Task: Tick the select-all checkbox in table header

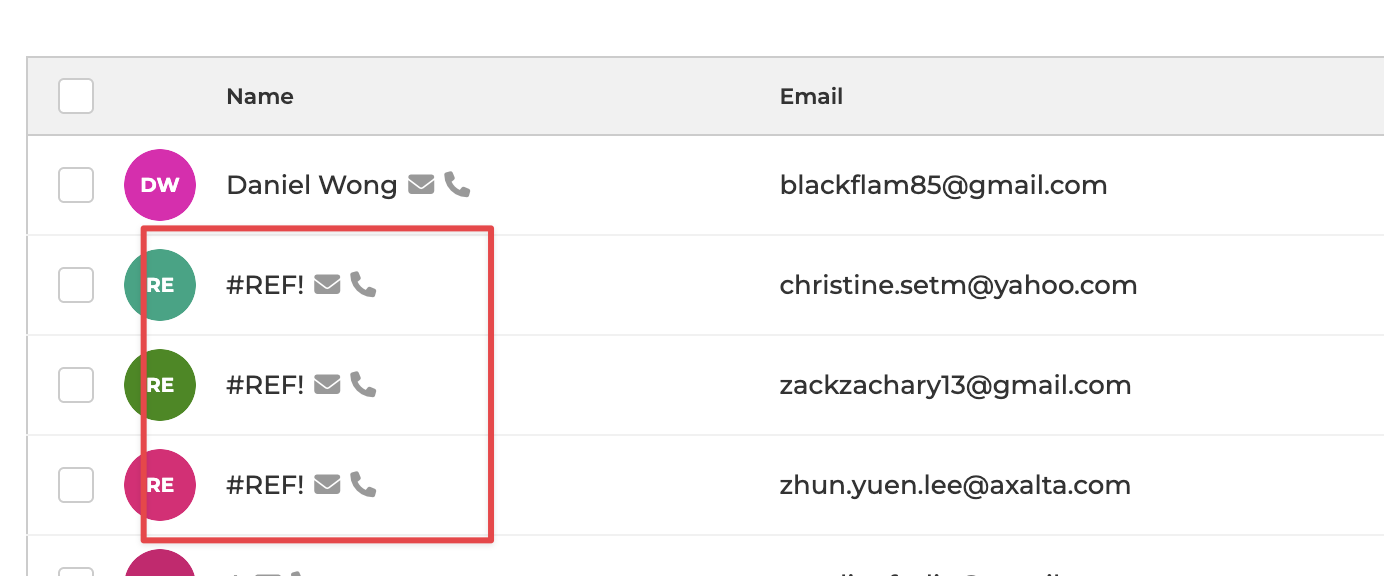Action: pos(76,96)
